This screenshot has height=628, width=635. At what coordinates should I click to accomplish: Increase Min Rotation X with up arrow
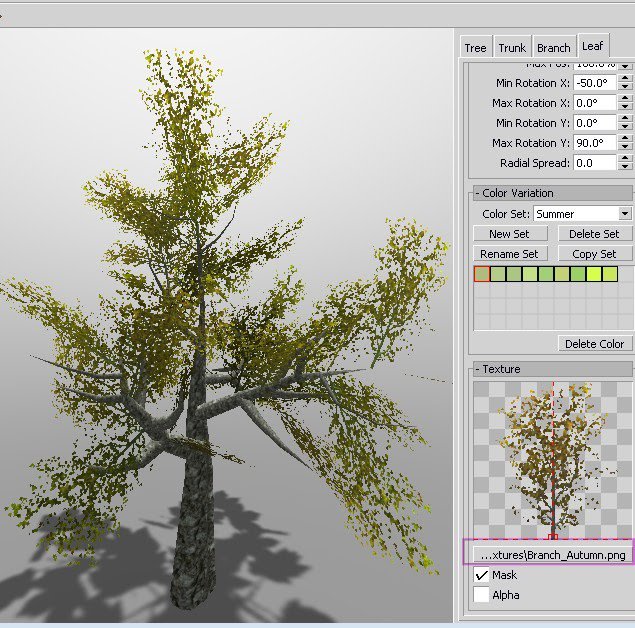[626, 79]
